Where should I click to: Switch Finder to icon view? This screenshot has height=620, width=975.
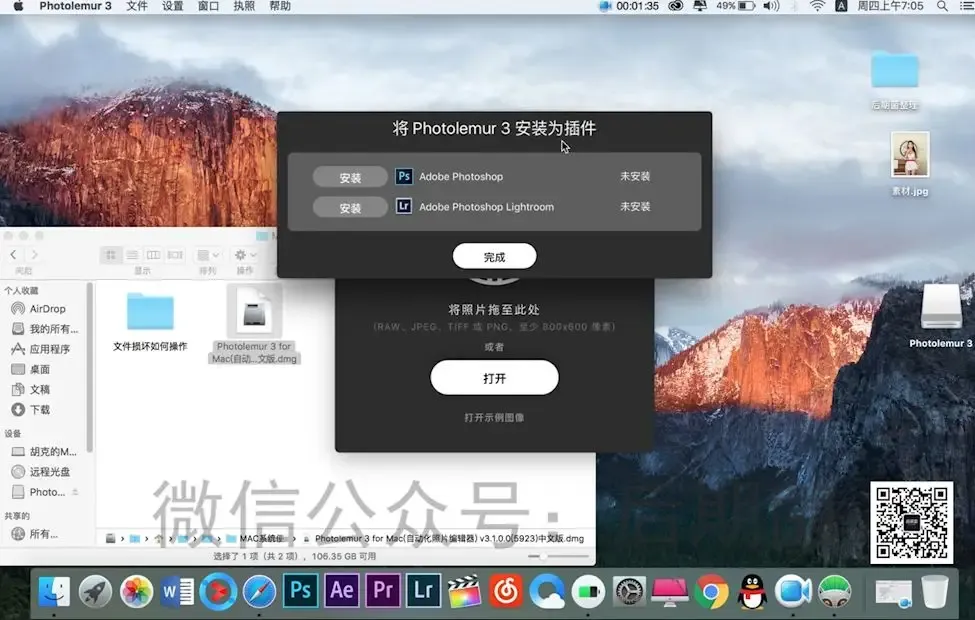coord(111,255)
